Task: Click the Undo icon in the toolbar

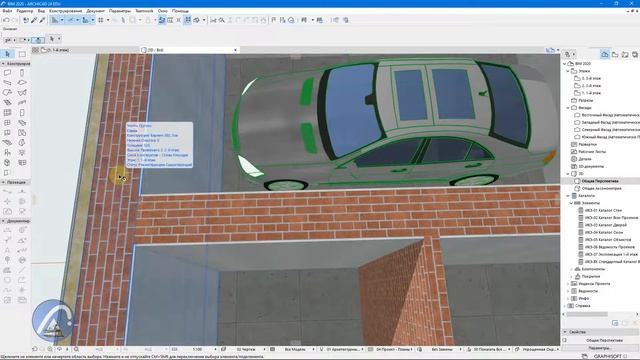Action: [6, 20]
